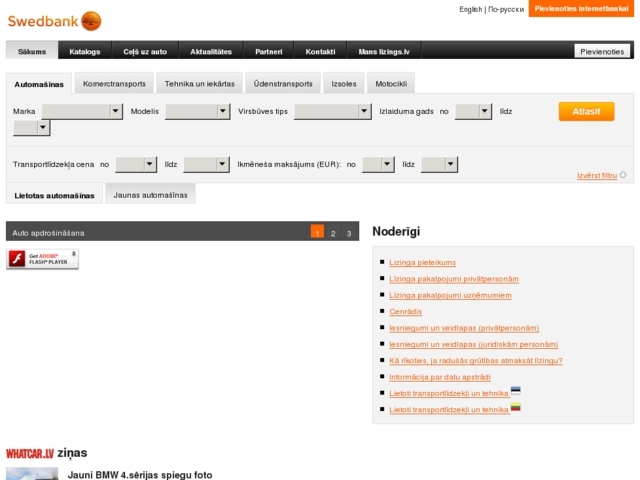Open the Ikmēneša maksājums 'līdz' dropdown
Viewport: 640px width, 480px height.
439,164
